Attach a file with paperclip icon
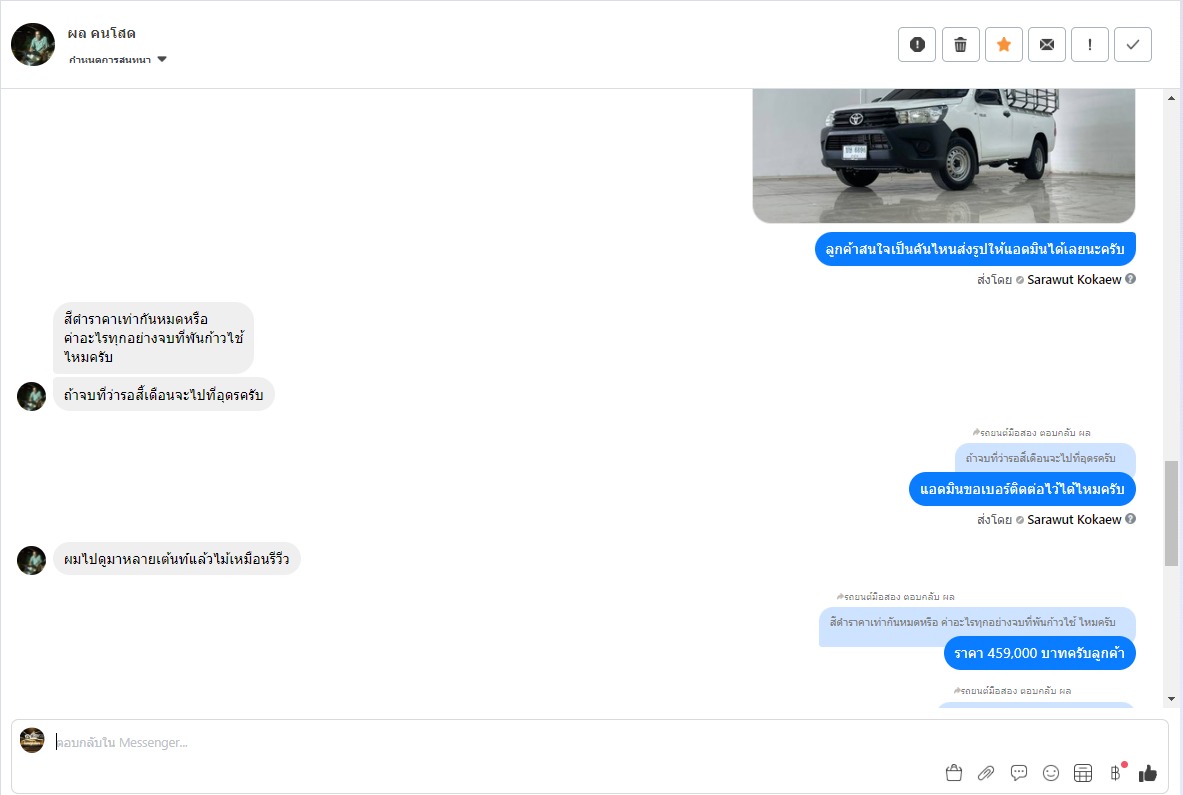 tap(986, 773)
